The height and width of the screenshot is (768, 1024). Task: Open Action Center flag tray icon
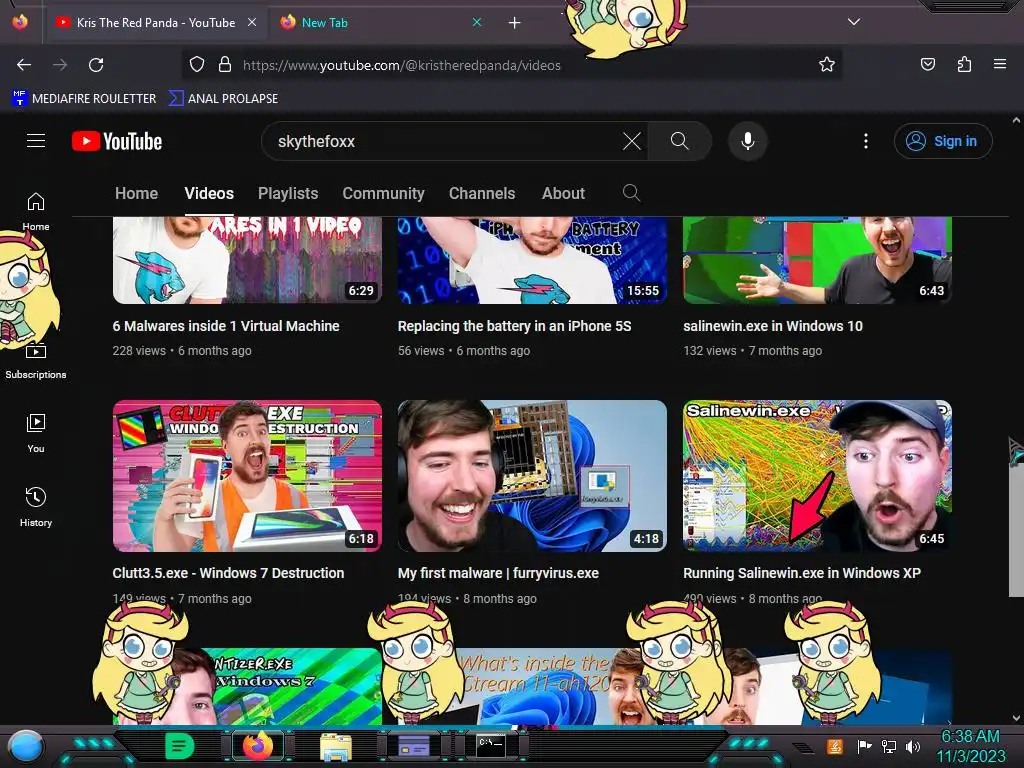pyautogui.click(x=864, y=746)
